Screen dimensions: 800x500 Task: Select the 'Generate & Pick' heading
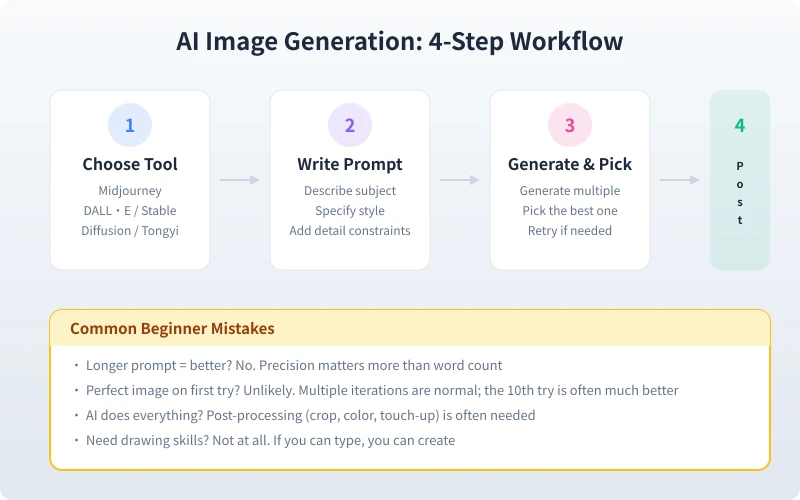pos(569,164)
